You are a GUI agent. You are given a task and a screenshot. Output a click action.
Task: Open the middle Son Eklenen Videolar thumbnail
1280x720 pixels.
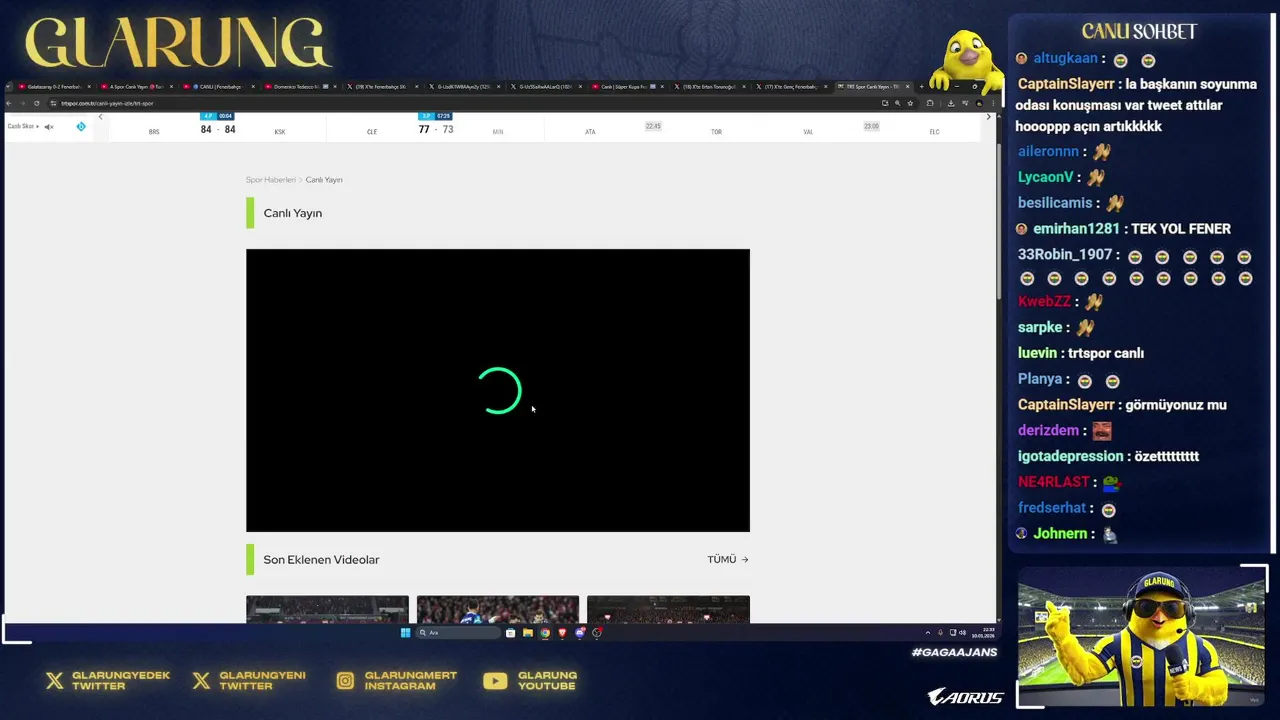click(497, 609)
